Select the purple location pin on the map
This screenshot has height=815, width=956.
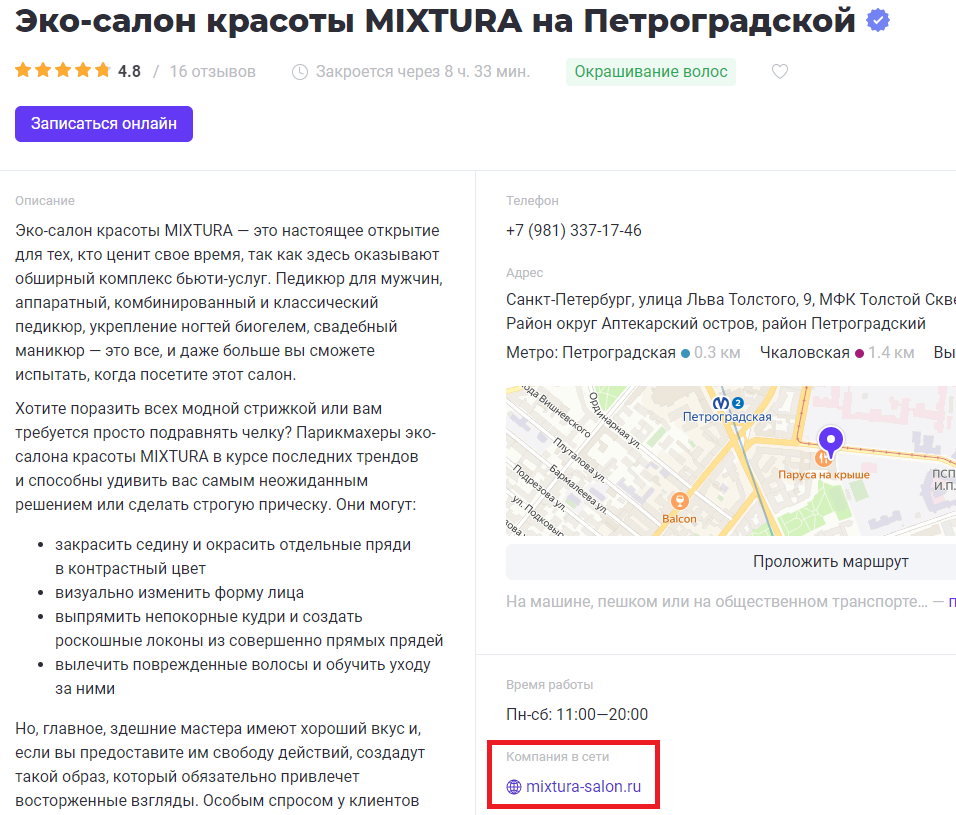click(831, 440)
